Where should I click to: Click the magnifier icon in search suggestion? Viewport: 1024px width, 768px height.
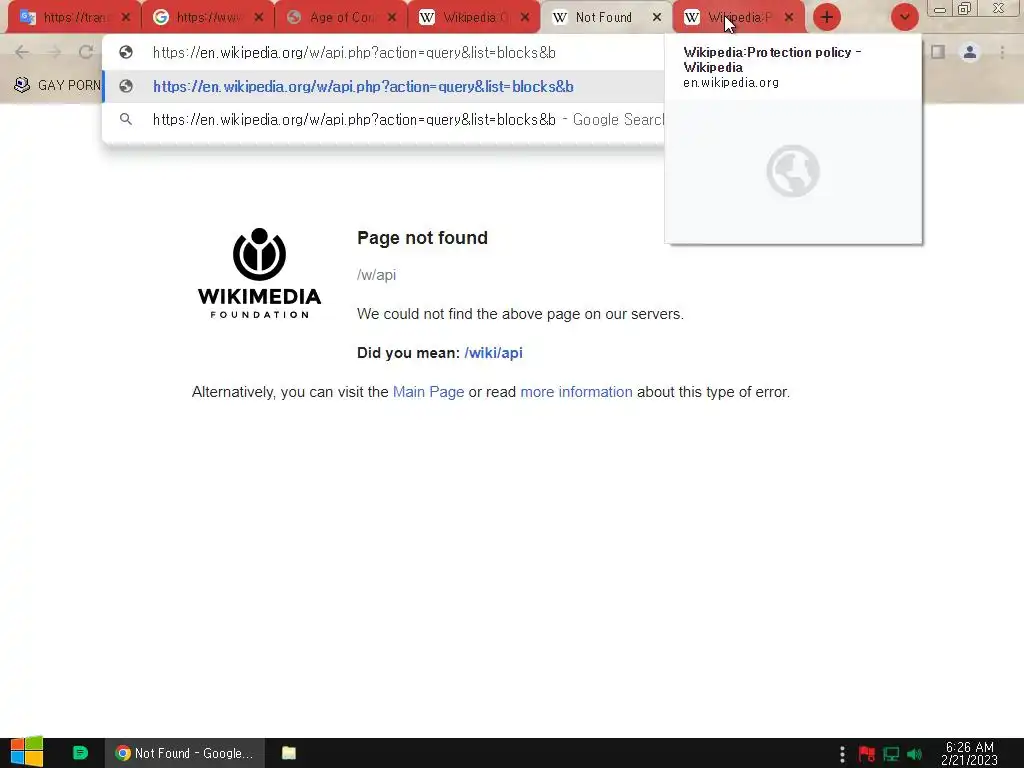(126, 120)
